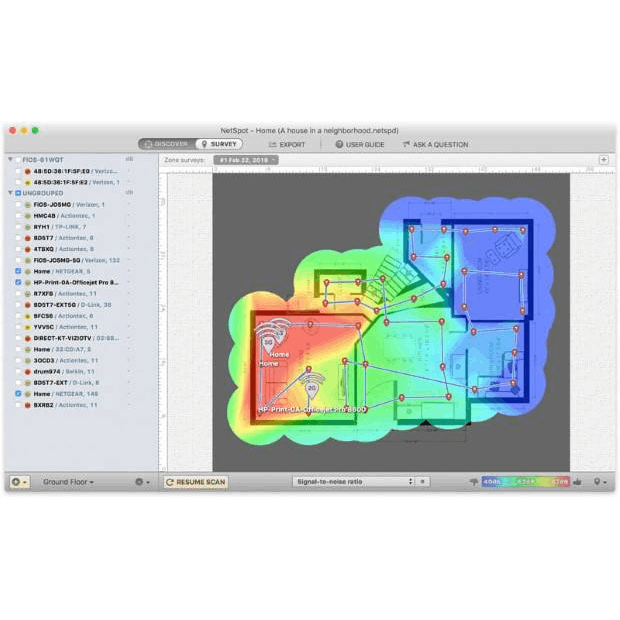Select the 3OCD3 Actiontec network row
The width and height of the screenshot is (620, 620).
click(x=79, y=361)
